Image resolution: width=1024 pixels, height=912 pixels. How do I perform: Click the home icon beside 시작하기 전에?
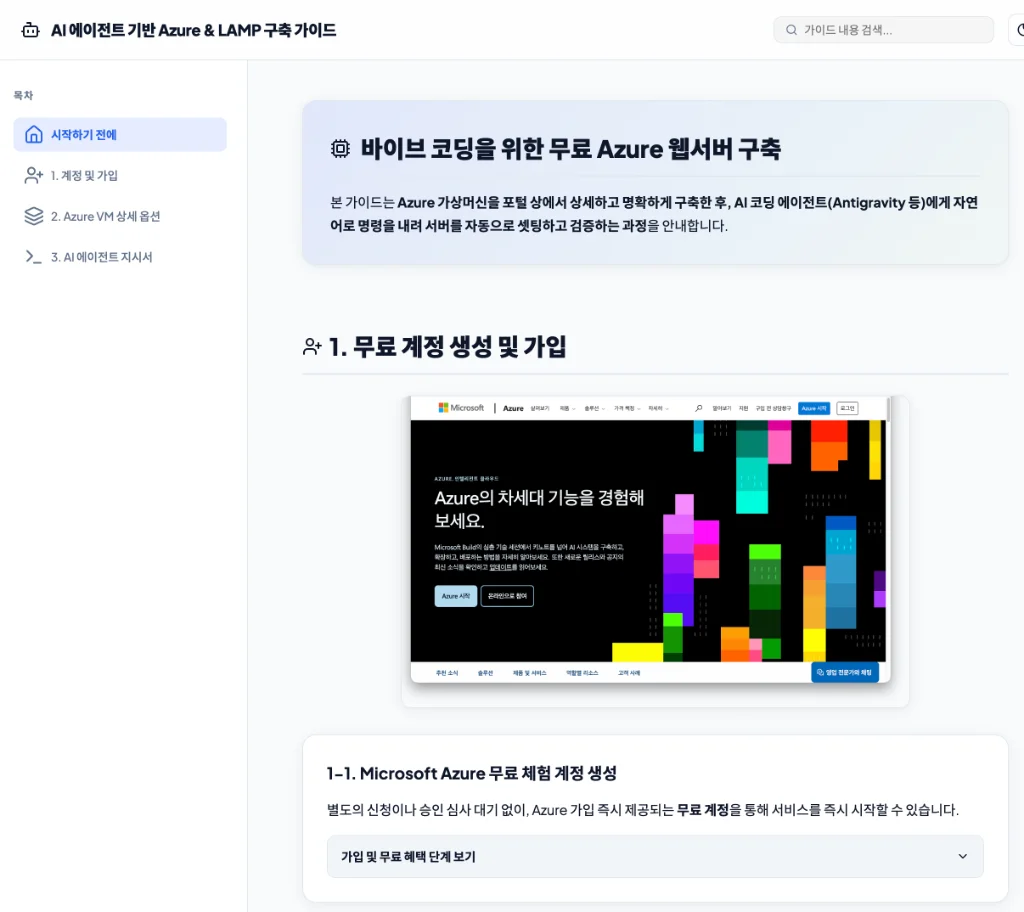(x=33, y=135)
